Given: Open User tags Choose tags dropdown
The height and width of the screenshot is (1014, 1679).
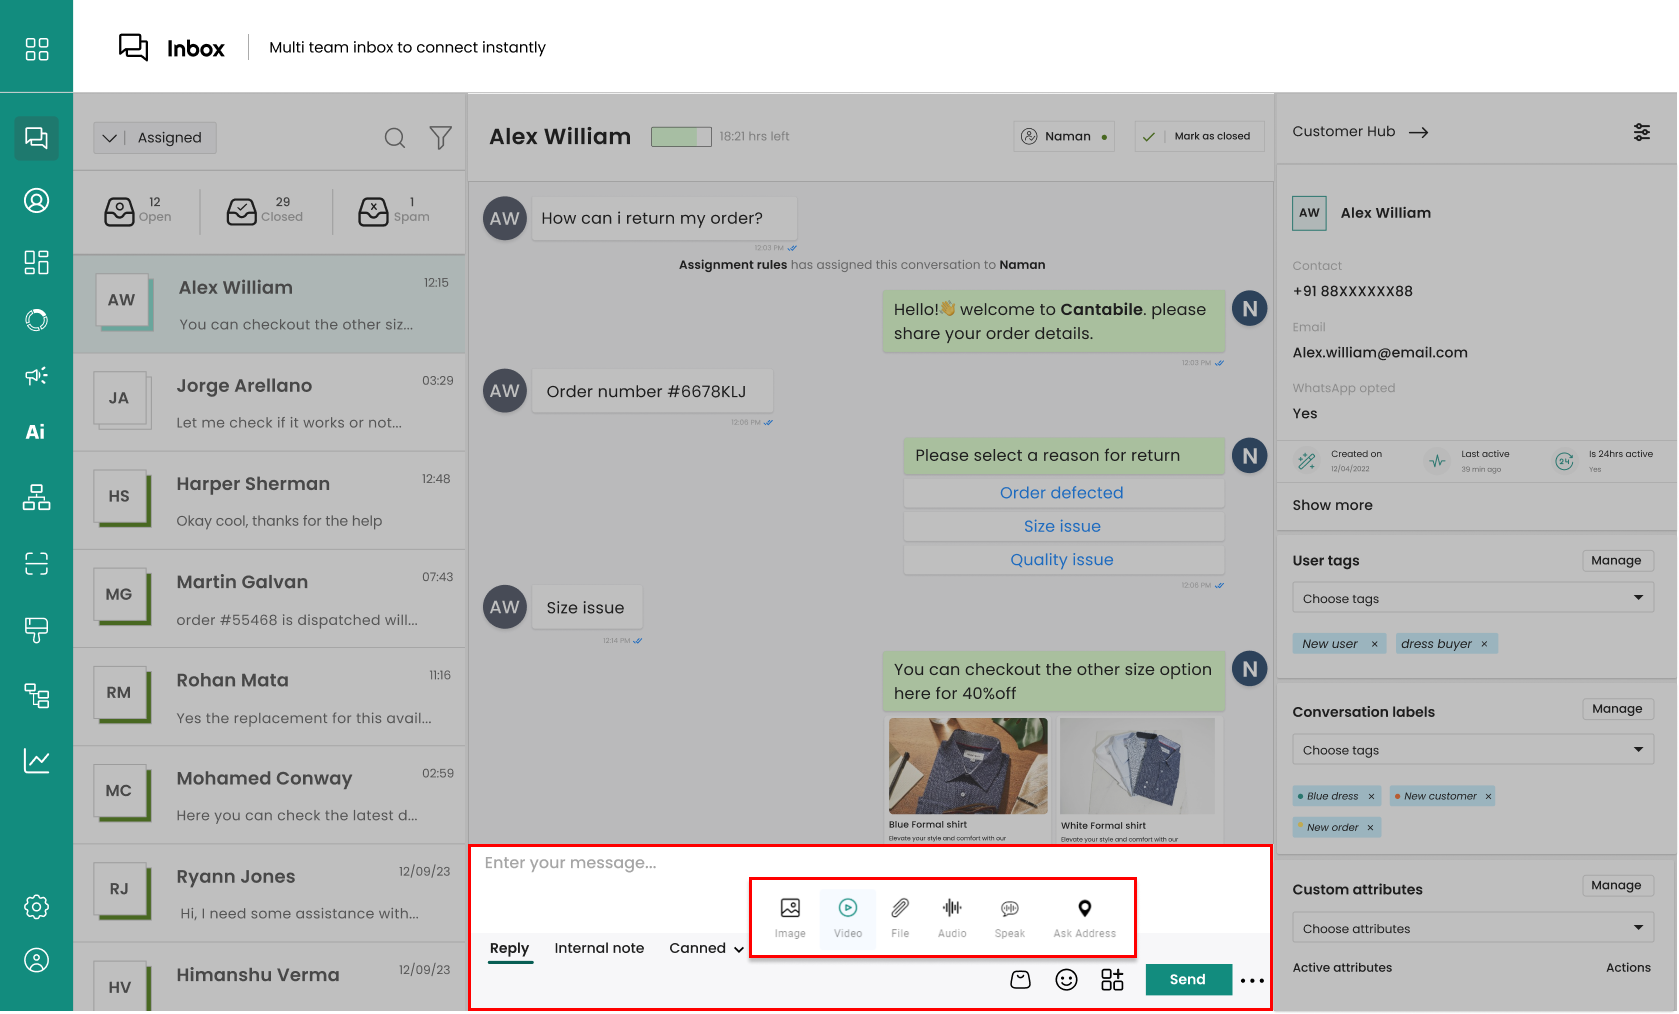Looking at the screenshot, I should [x=1472, y=598].
